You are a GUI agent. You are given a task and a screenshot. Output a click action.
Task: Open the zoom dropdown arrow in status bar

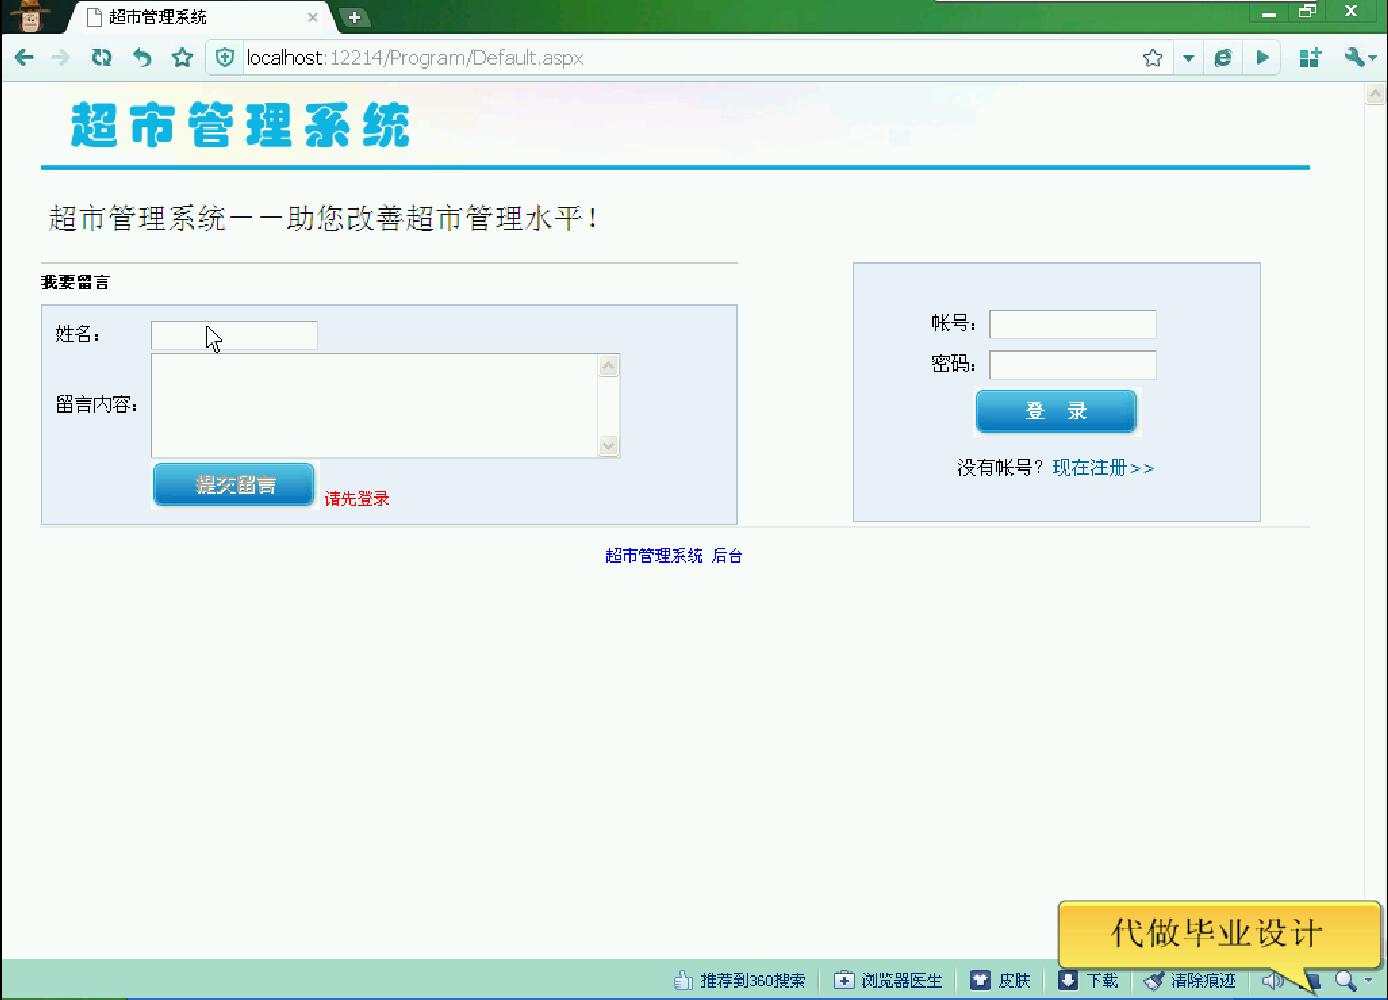[1369, 981]
